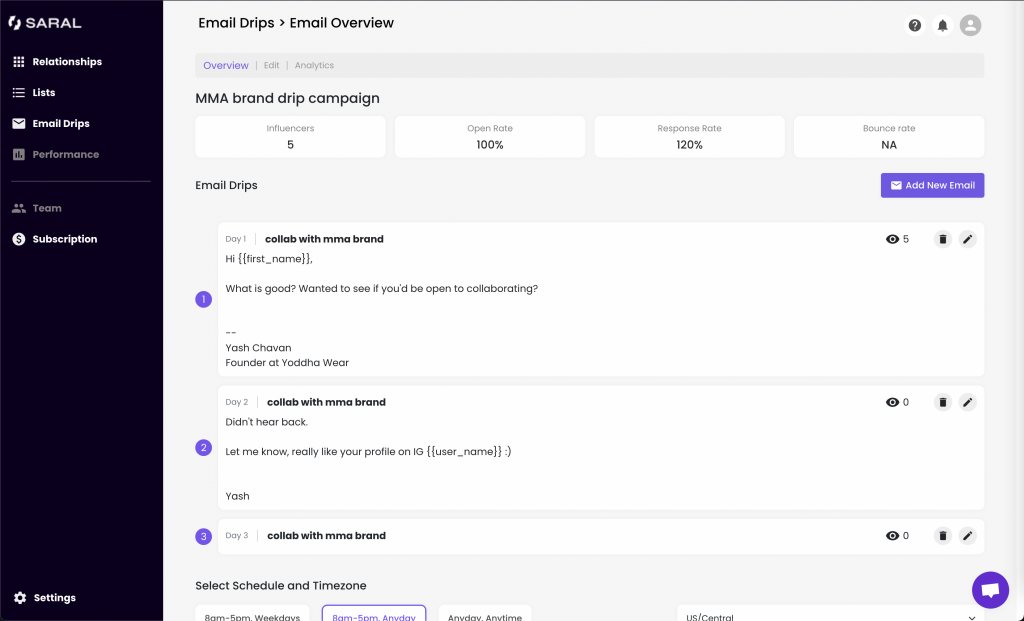Open the notifications bell
The image size is (1024, 621).
(x=942, y=25)
